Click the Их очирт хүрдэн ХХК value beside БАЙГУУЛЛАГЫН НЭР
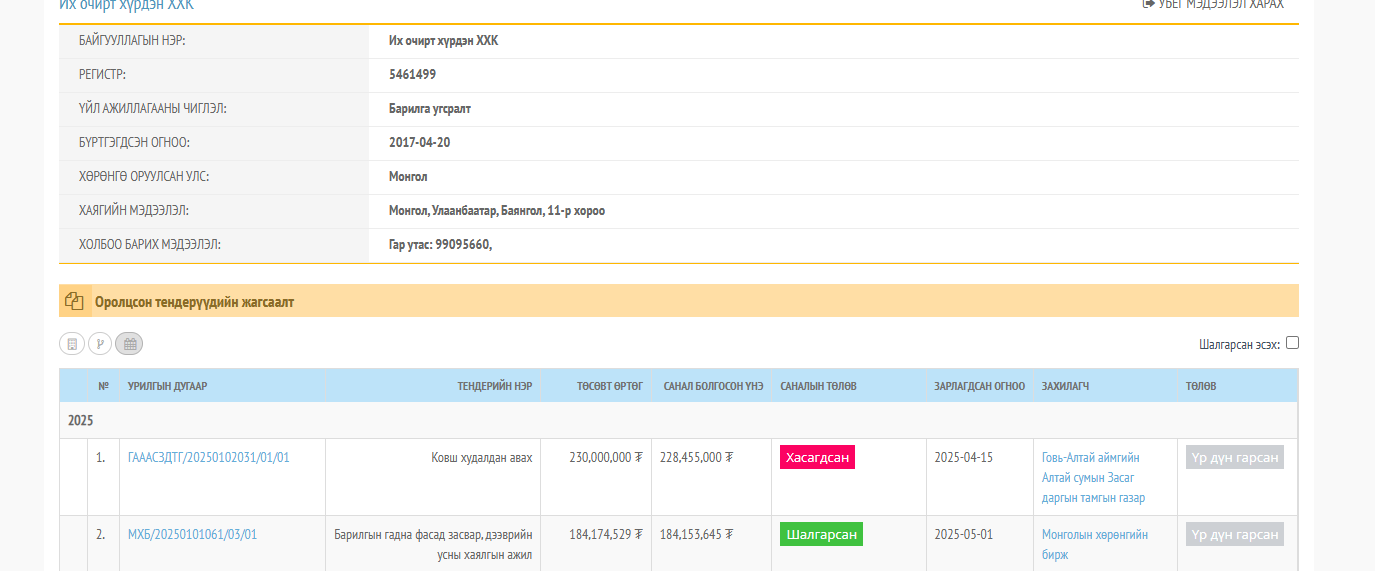Screen dimensions: 1375x571 pos(443,40)
